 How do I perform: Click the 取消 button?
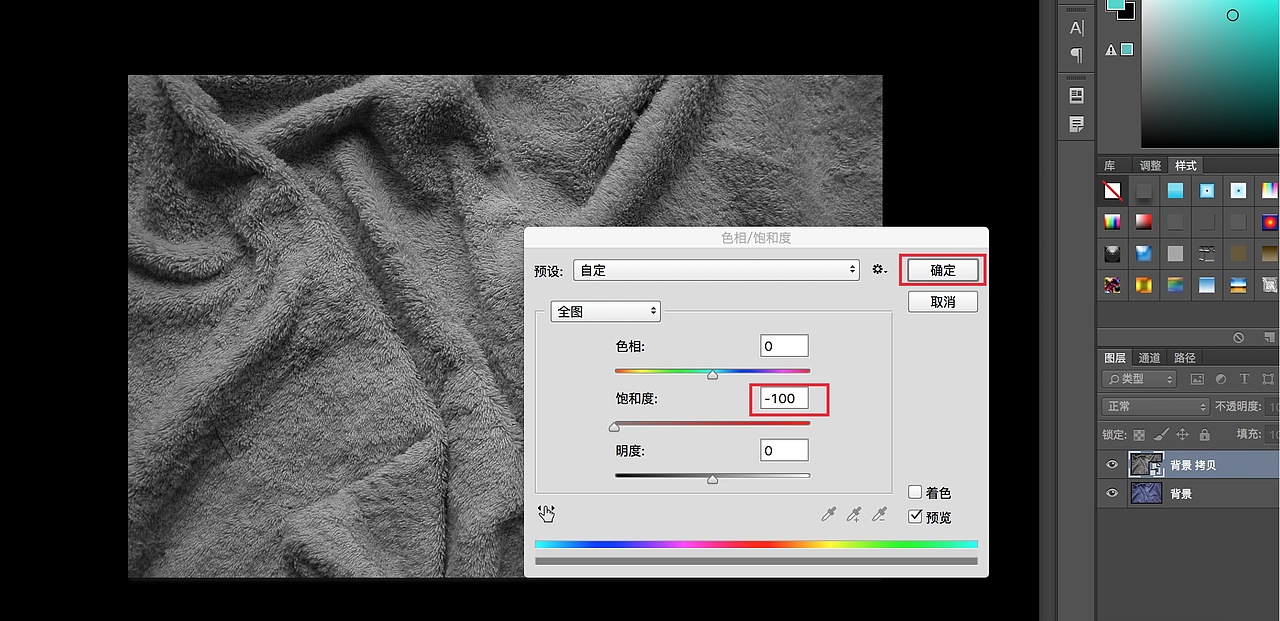(943, 302)
